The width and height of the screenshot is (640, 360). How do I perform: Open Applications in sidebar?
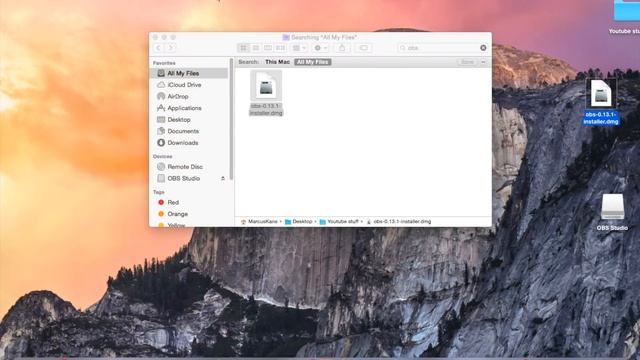(x=189, y=108)
